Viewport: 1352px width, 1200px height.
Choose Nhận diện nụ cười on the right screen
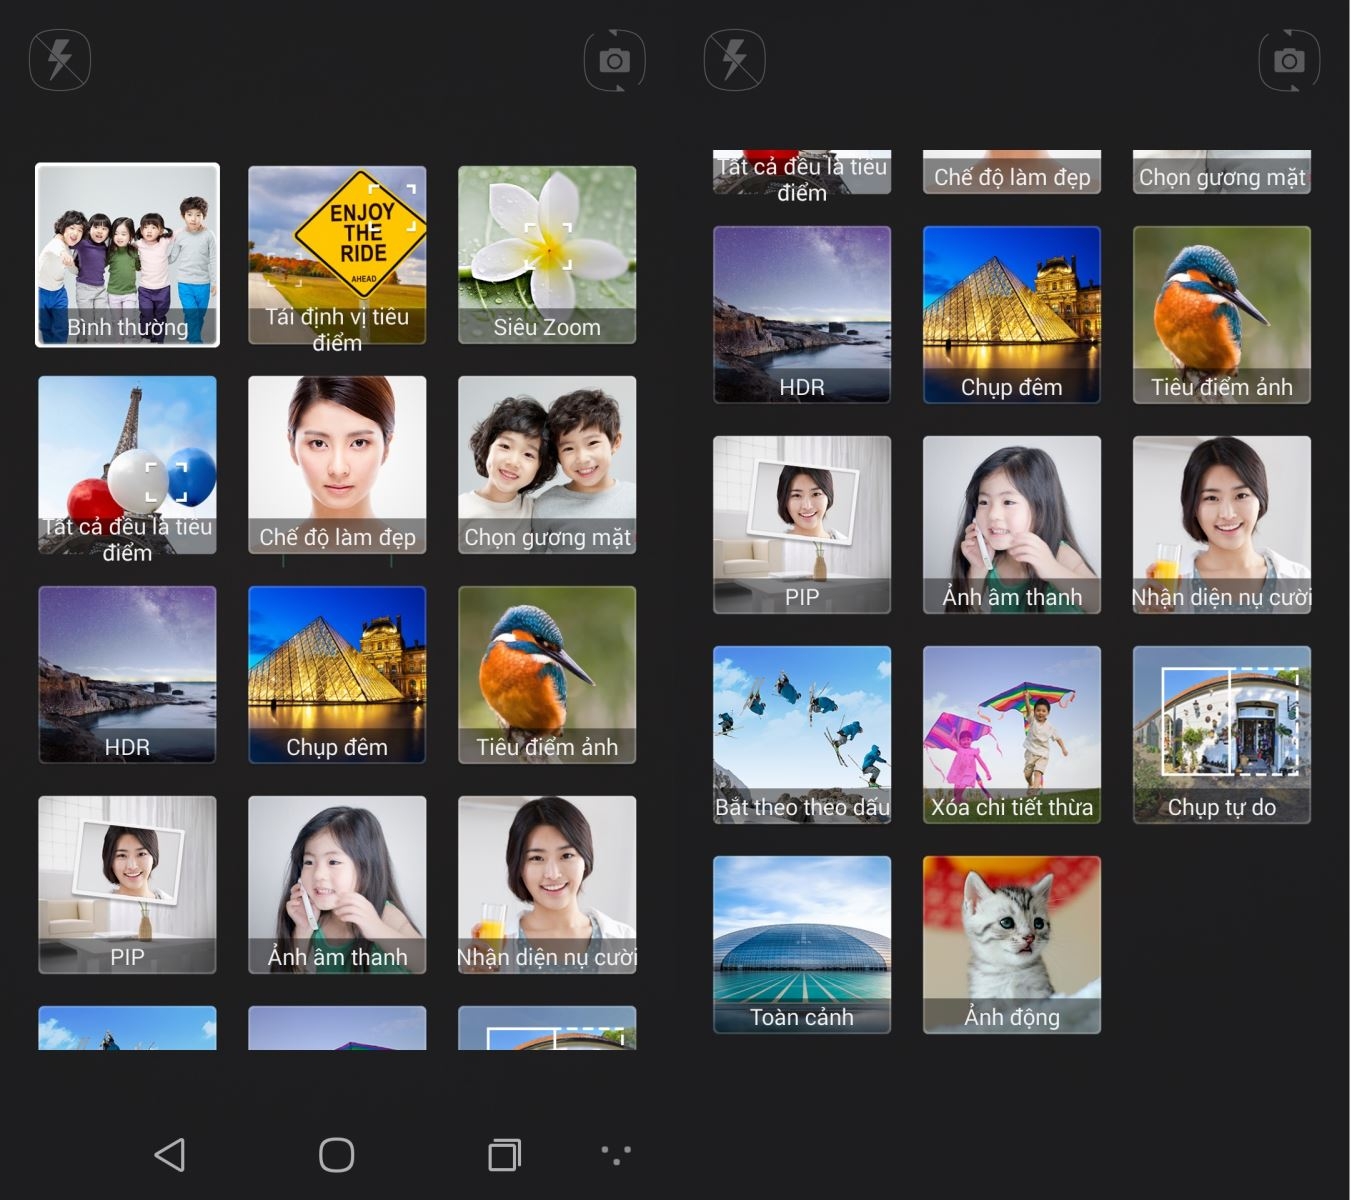pos(1222,525)
